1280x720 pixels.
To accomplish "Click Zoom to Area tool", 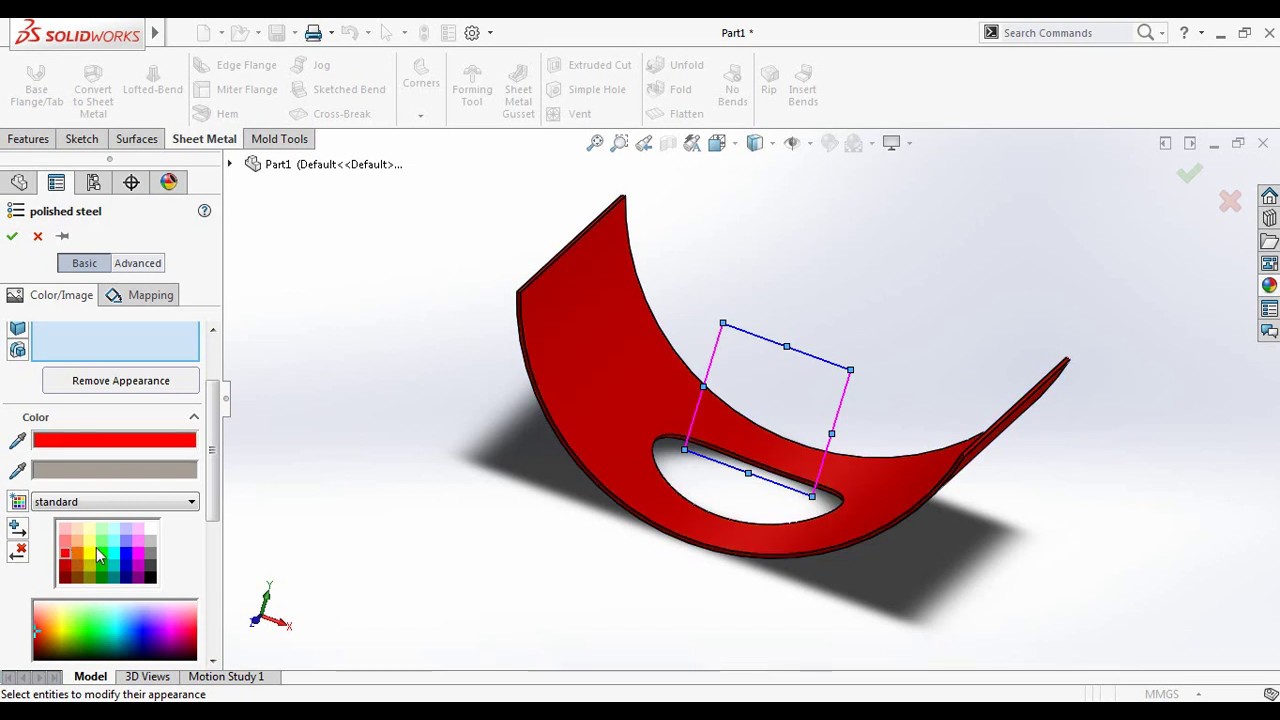I will click(619, 143).
